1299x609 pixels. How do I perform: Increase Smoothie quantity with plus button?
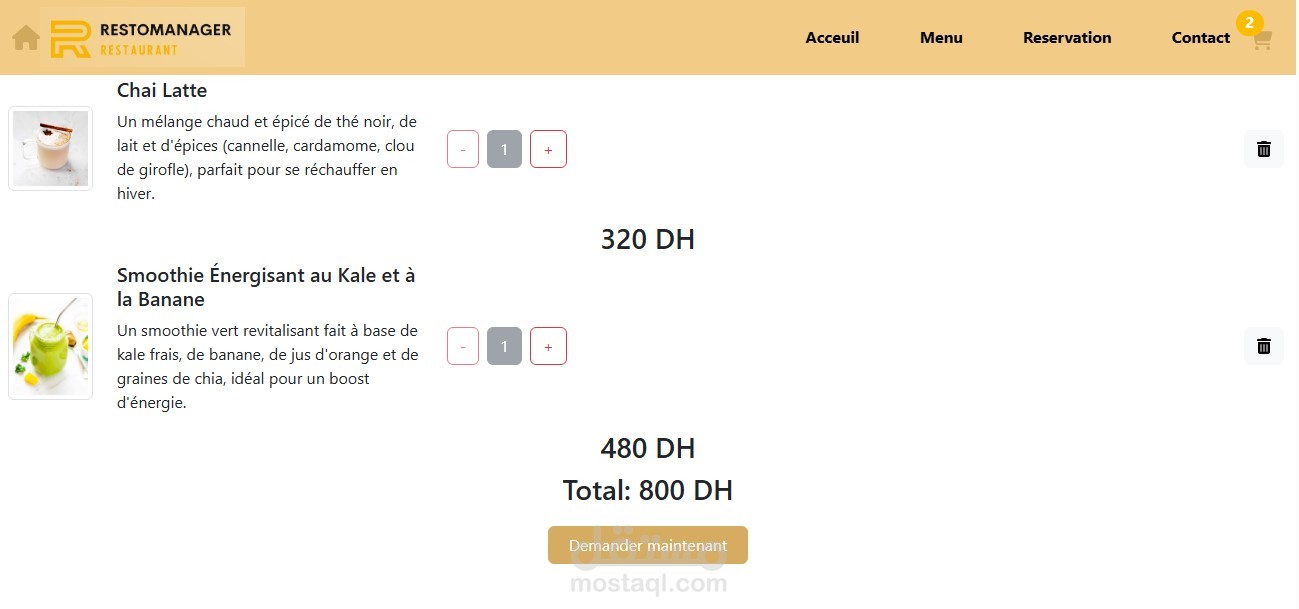[548, 346]
